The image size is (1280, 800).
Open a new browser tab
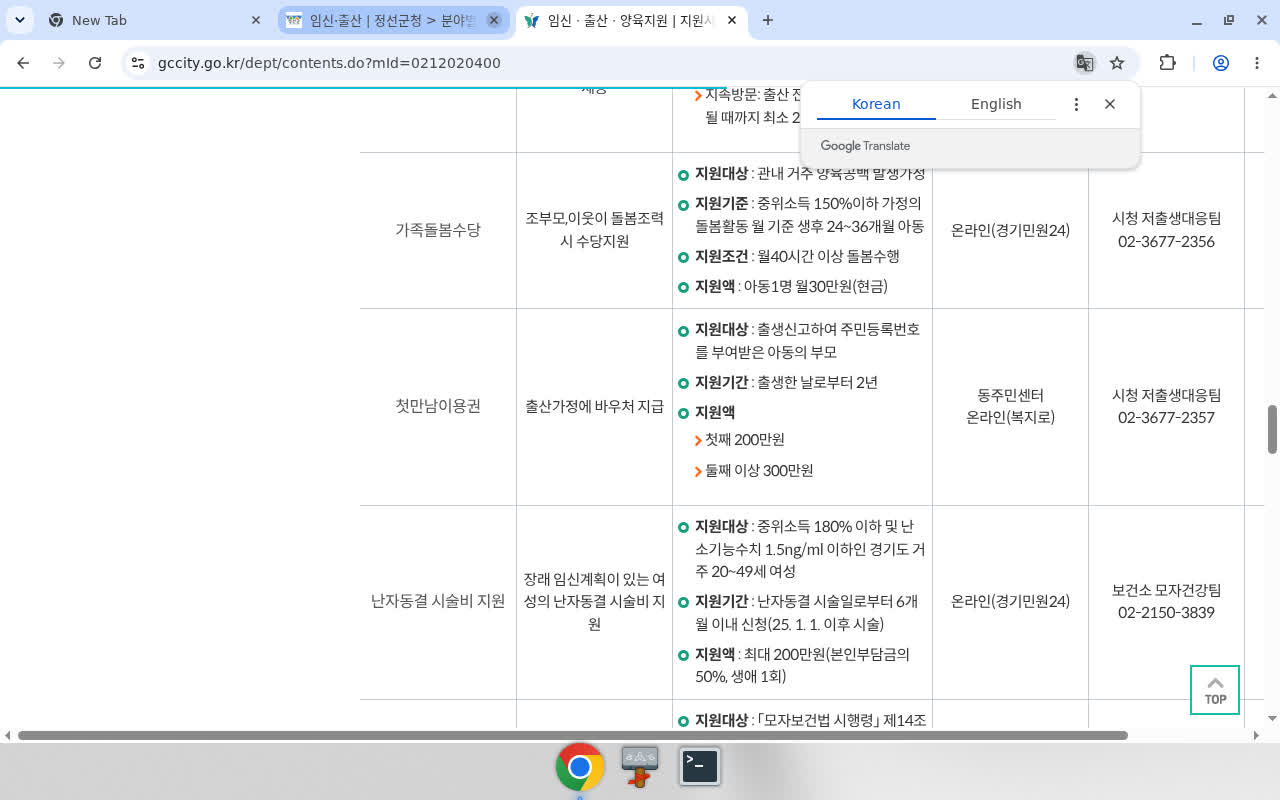pos(768,20)
